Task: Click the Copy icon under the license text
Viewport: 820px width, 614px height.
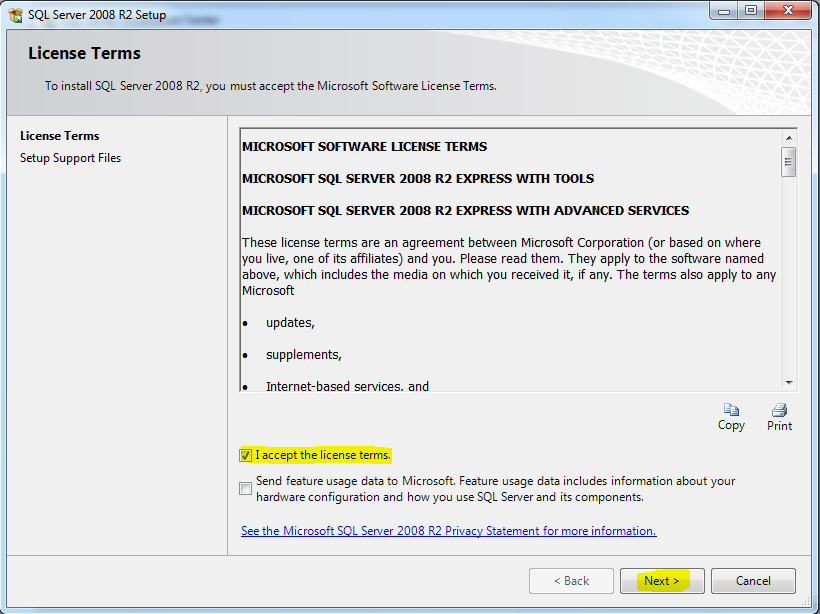Action: [x=731, y=410]
